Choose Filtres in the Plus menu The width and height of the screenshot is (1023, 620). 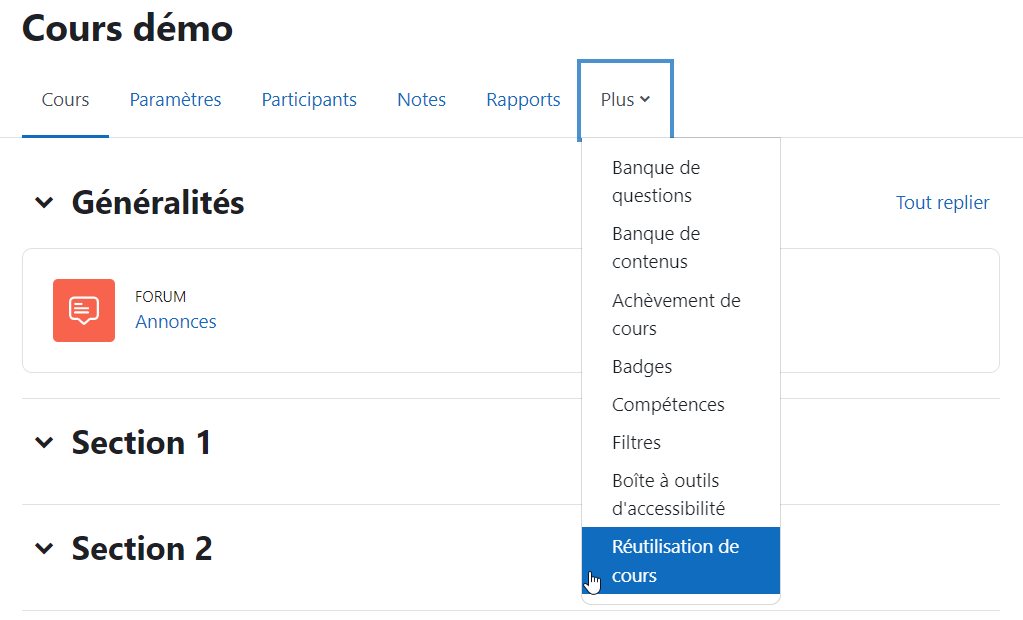(680, 442)
